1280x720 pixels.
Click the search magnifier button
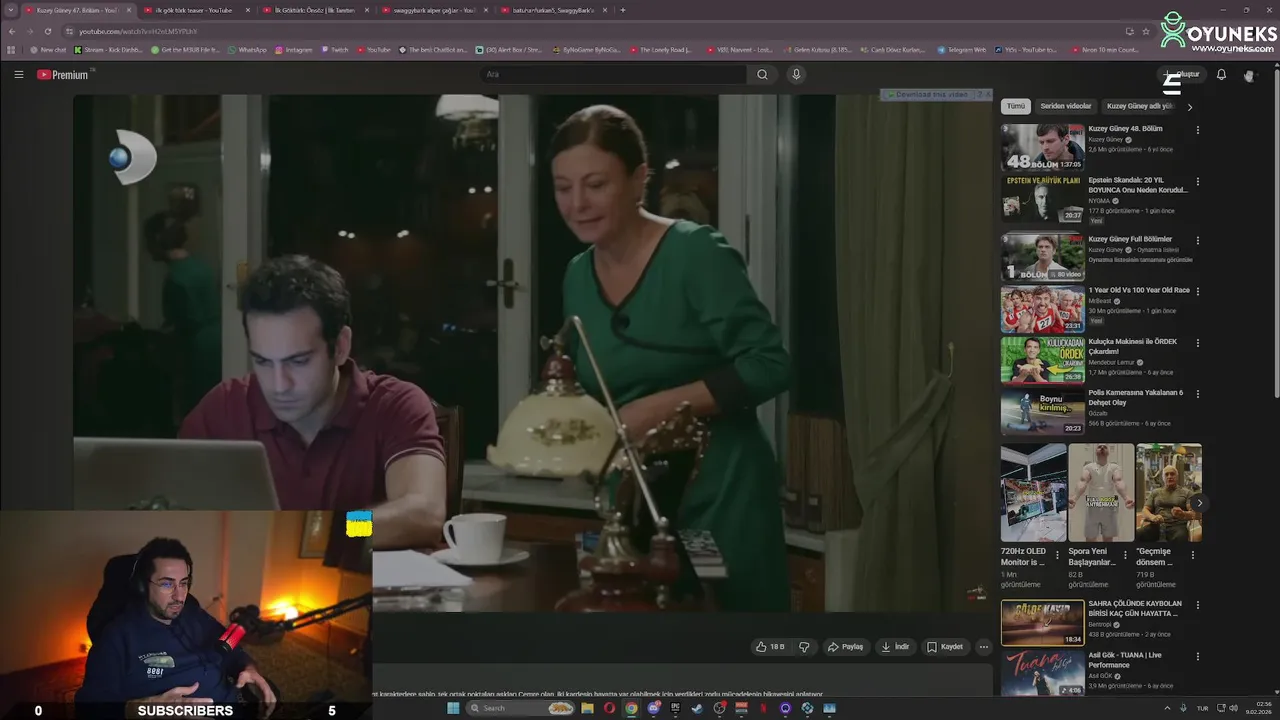pos(762,74)
